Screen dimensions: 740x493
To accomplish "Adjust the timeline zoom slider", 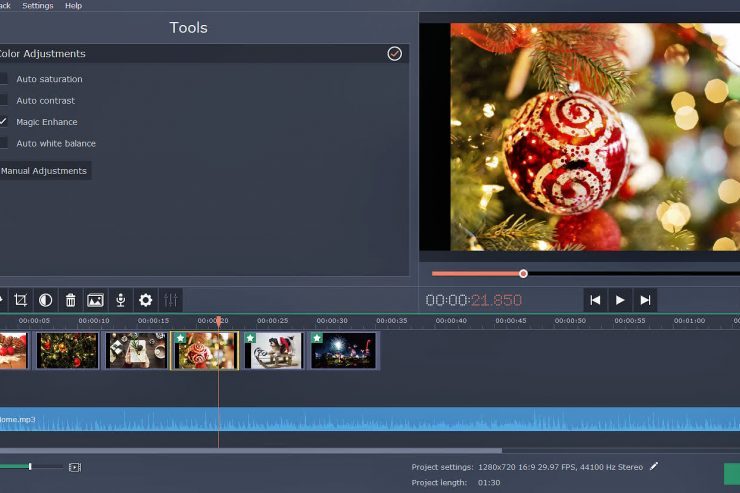I will coord(30,467).
